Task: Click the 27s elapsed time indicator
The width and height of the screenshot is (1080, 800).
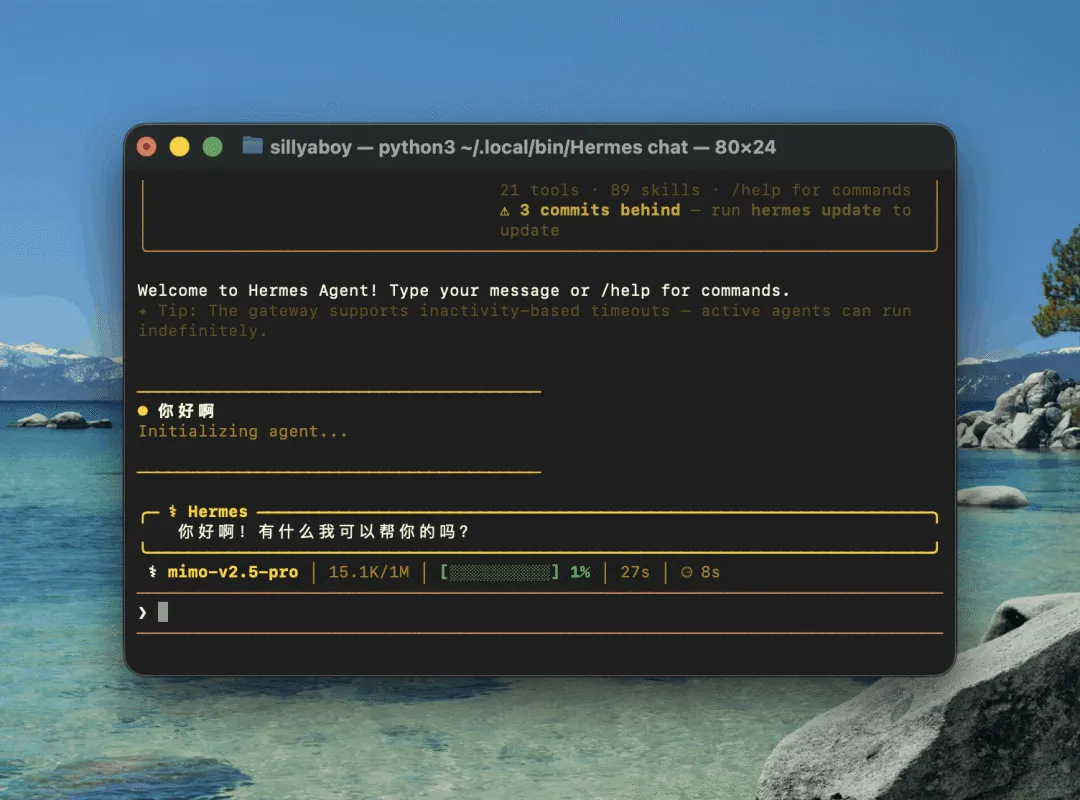Action: (x=635, y=572)
